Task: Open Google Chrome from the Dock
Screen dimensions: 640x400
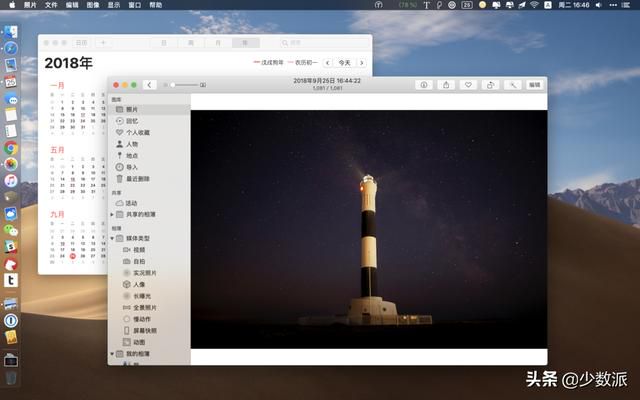Action: [x=11, y=147]
